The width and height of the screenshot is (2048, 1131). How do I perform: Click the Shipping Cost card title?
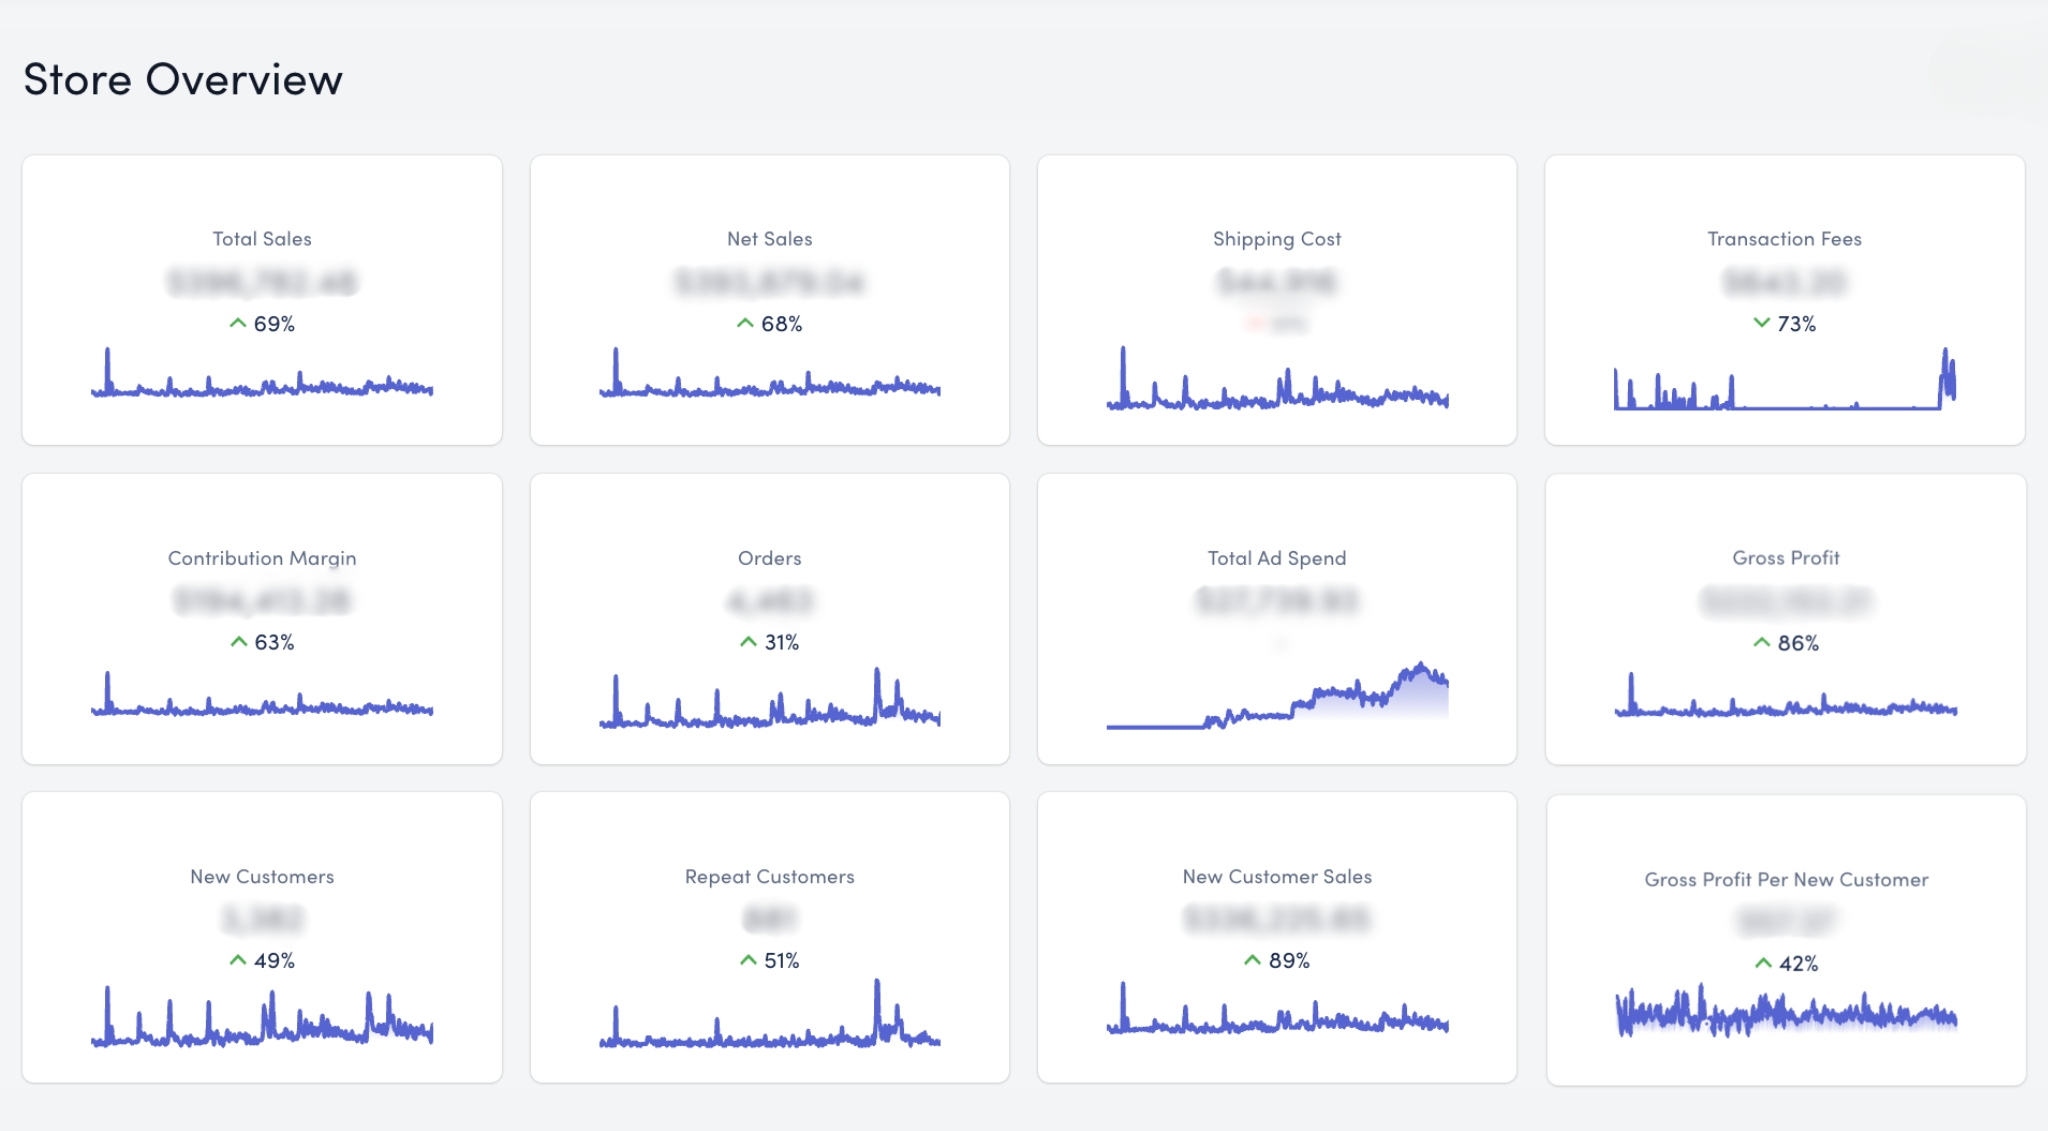1277,239
